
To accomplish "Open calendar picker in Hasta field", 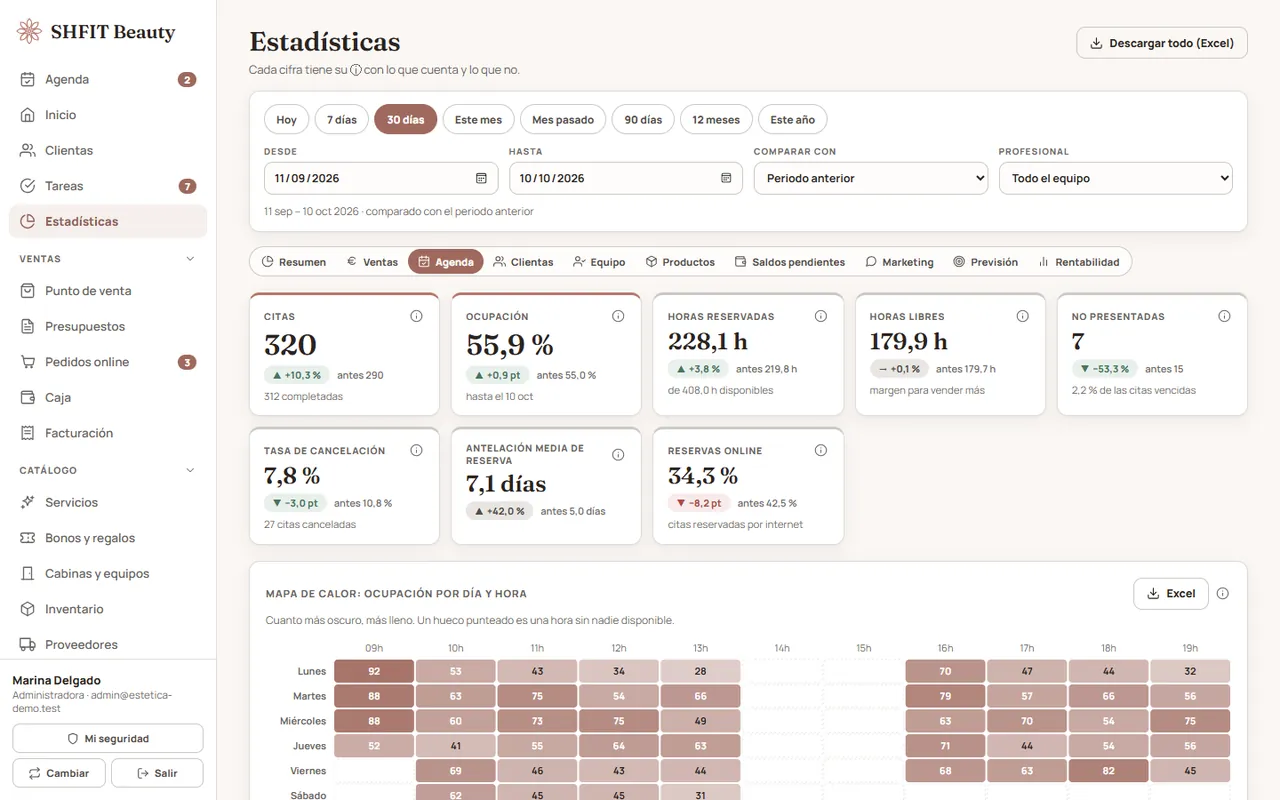I will click(x=726, y=178).
